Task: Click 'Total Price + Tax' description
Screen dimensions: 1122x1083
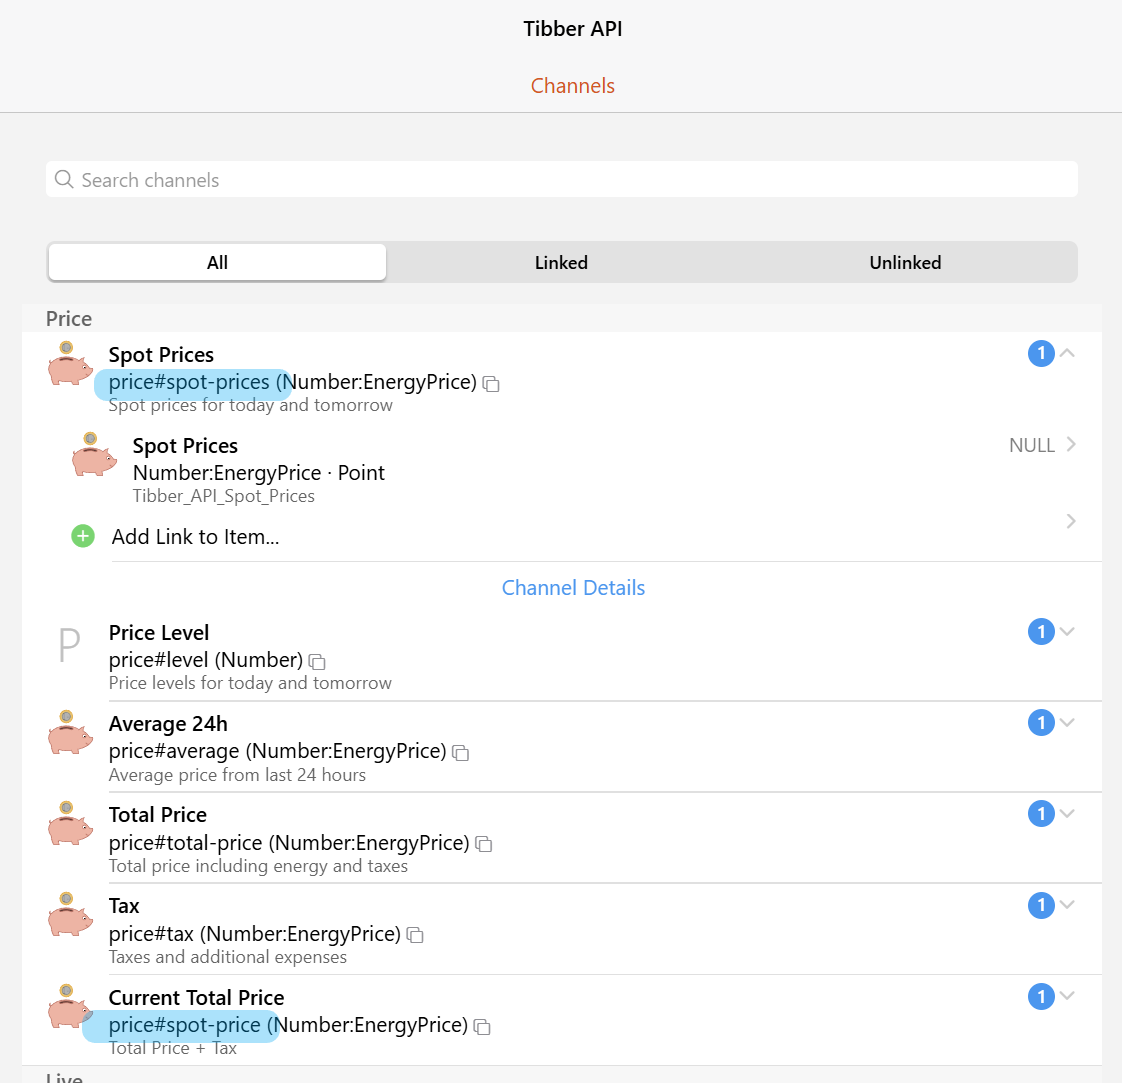Action: (172, 1048)
